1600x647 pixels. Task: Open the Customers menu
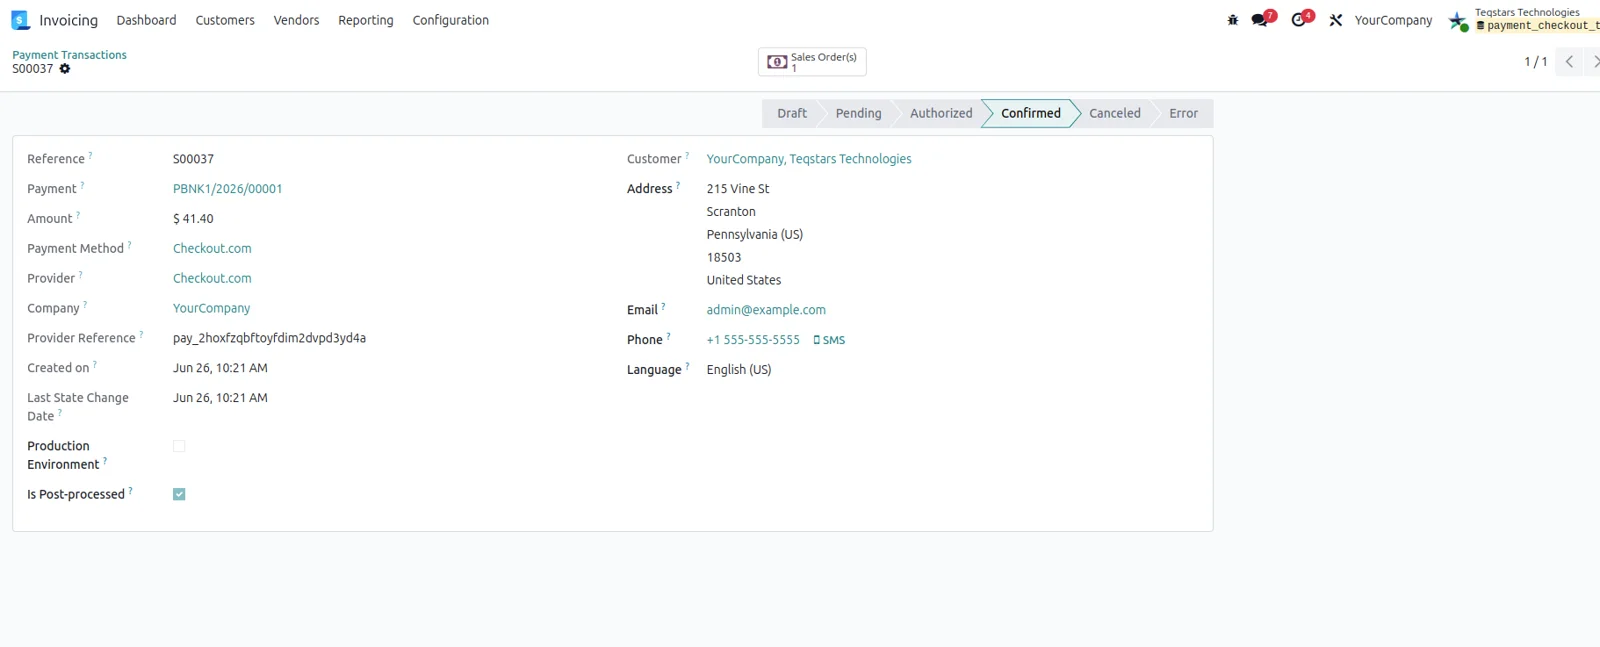pyautogui.click(x=225, y=20)
